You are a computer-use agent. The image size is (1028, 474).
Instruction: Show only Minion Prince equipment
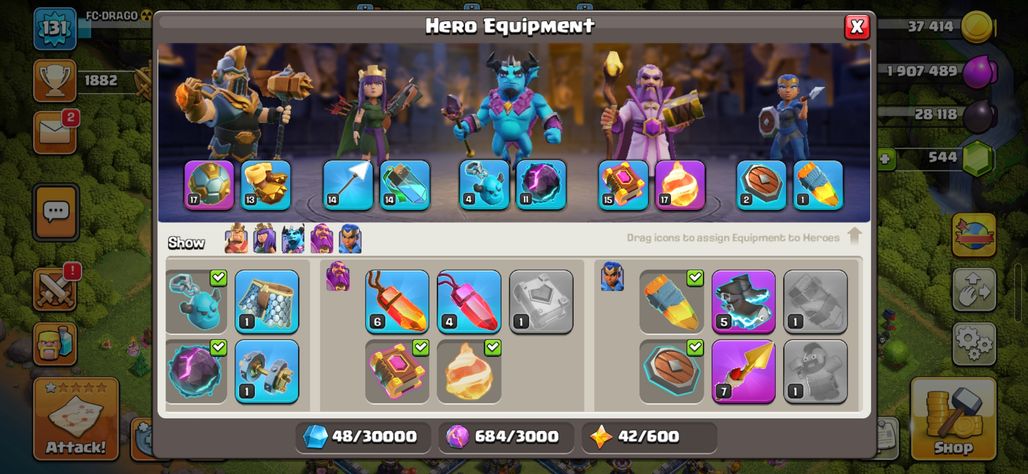(293, 239)
